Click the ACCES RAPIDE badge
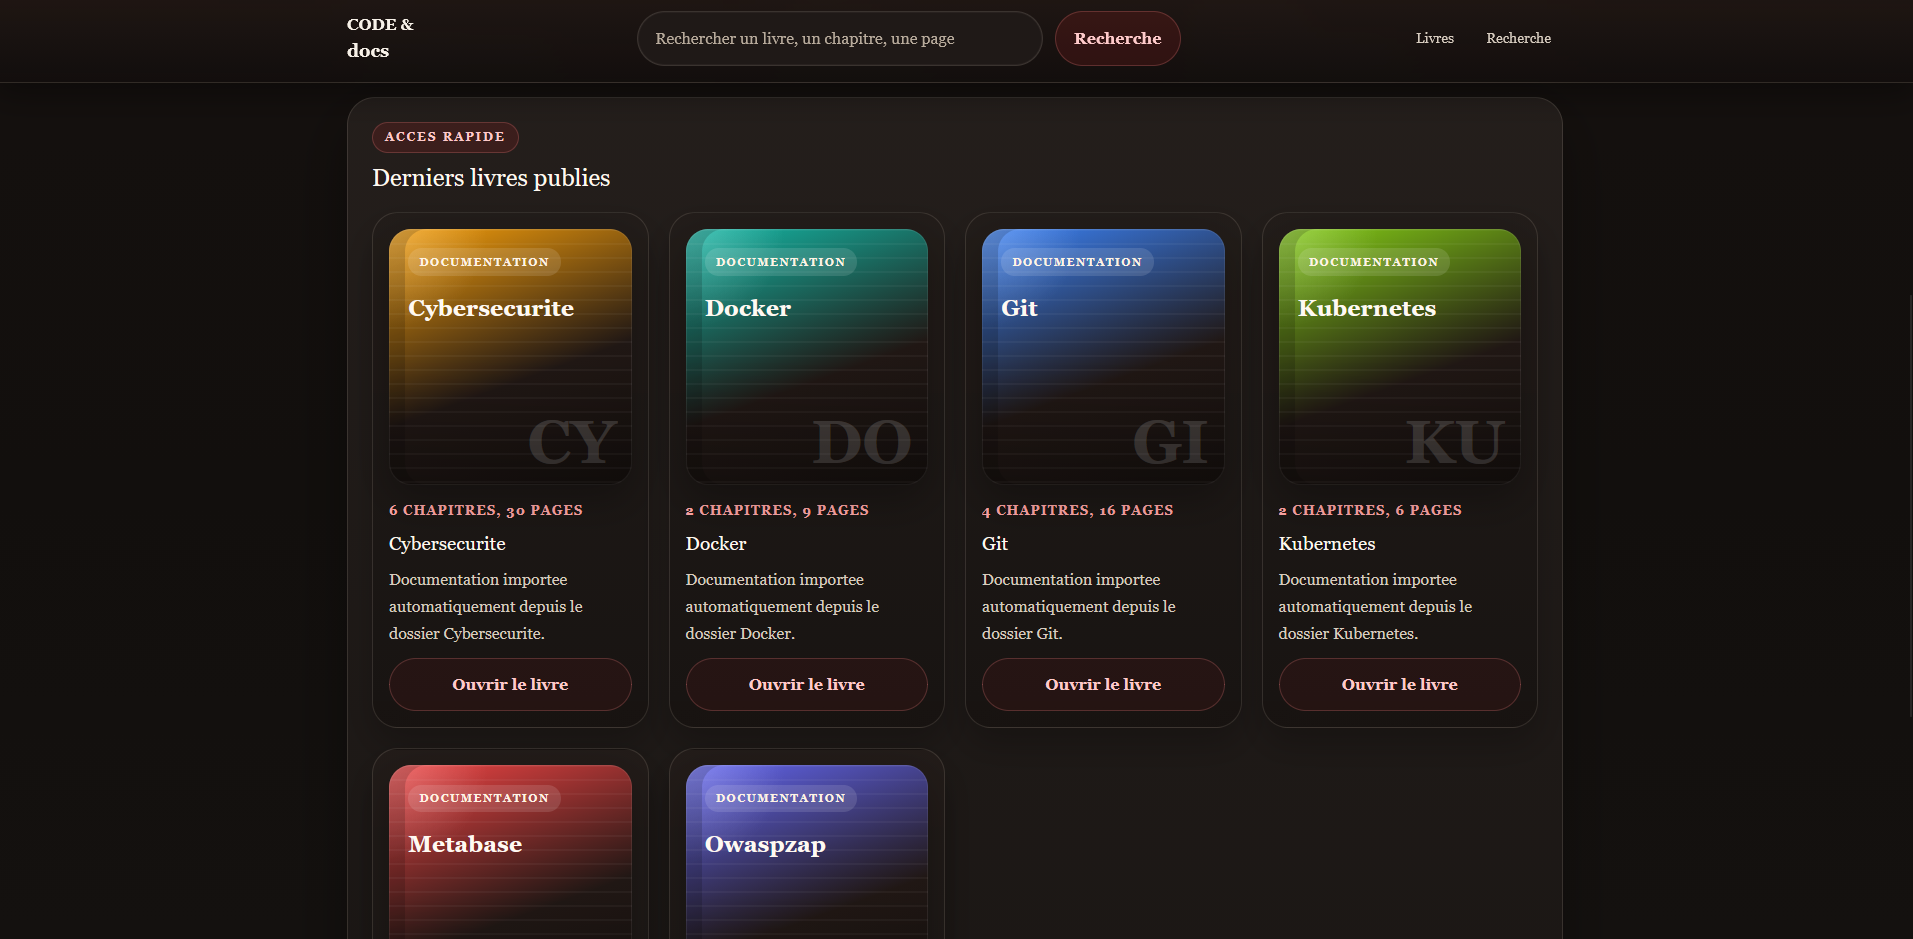This screenshot has height=939, width=1913. coord(445,137)
